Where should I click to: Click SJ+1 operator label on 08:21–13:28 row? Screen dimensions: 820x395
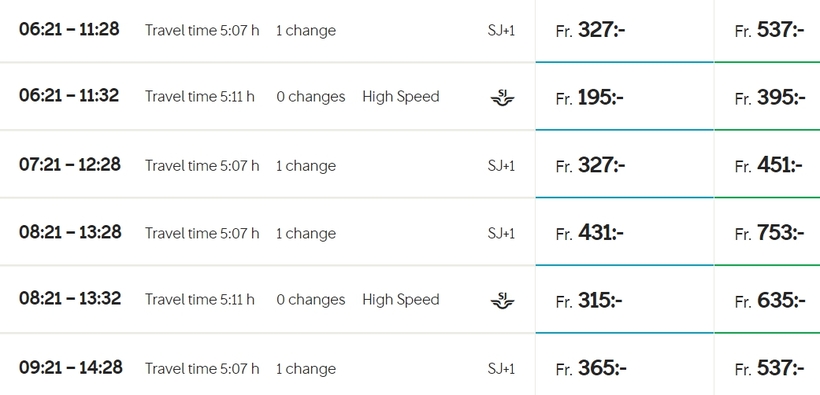click(x=501, y=233)
